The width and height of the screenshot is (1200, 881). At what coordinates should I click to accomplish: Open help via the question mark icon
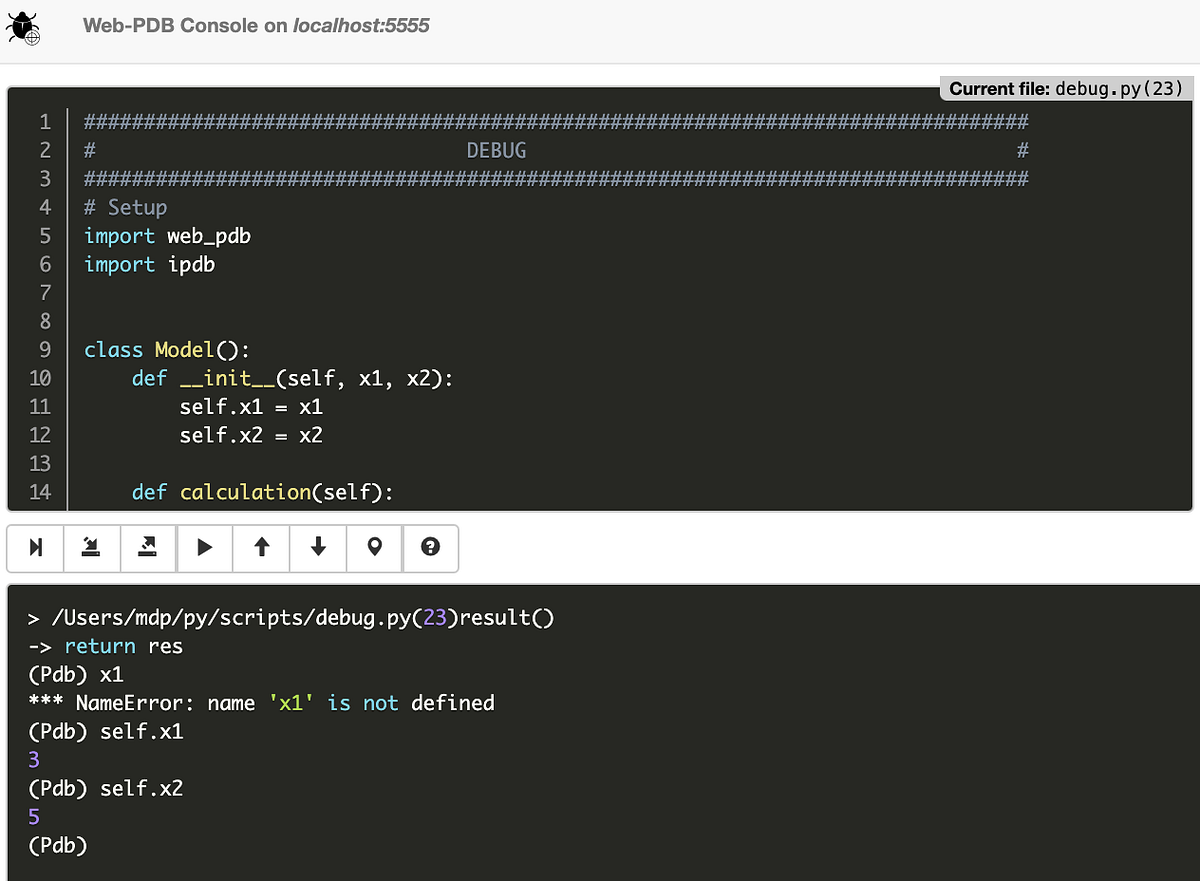click(431, 547)
